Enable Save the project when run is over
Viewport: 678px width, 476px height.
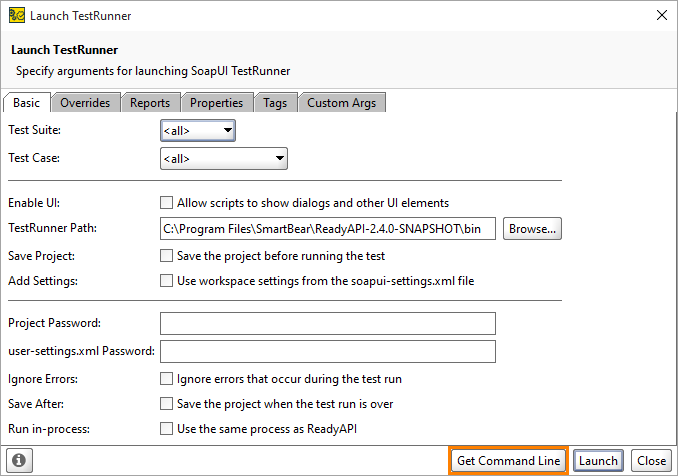click(x=166, y=404)
